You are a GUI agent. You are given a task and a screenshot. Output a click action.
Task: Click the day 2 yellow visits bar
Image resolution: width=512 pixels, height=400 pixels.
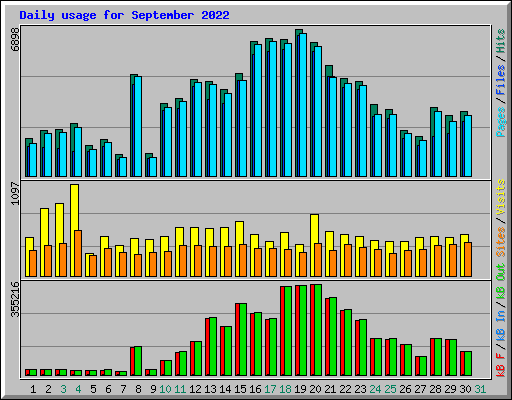45,242
